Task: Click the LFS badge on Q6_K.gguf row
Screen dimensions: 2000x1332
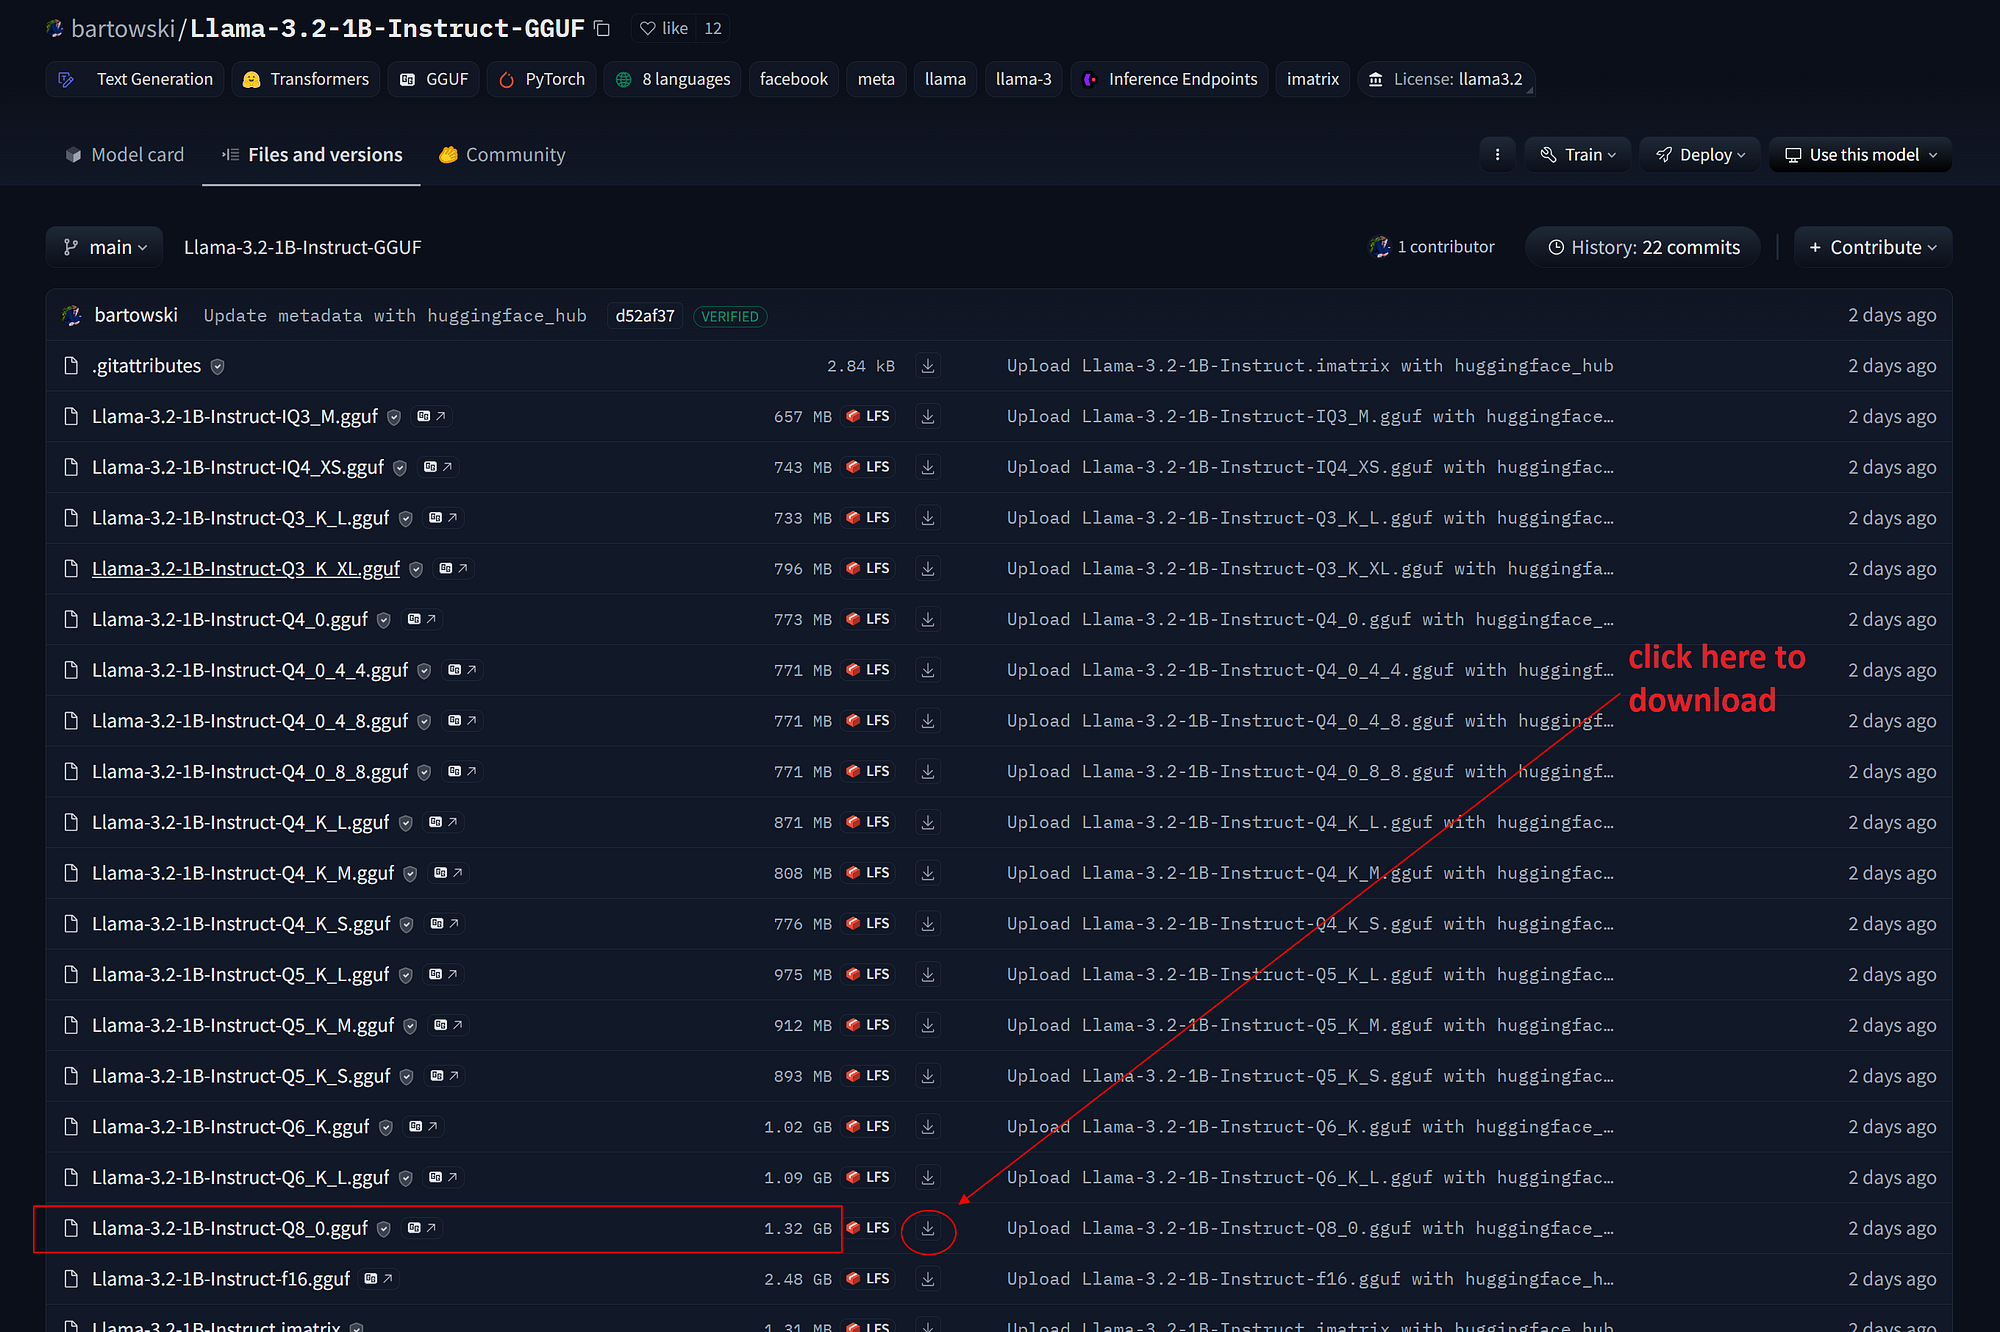Action: tap(868, 1127)
